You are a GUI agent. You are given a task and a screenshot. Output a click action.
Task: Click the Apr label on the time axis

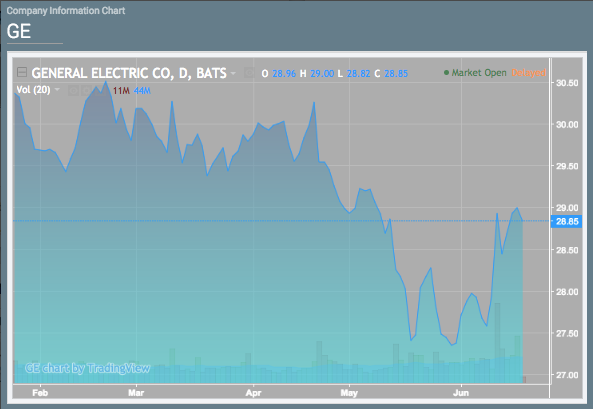click(253, 393)
